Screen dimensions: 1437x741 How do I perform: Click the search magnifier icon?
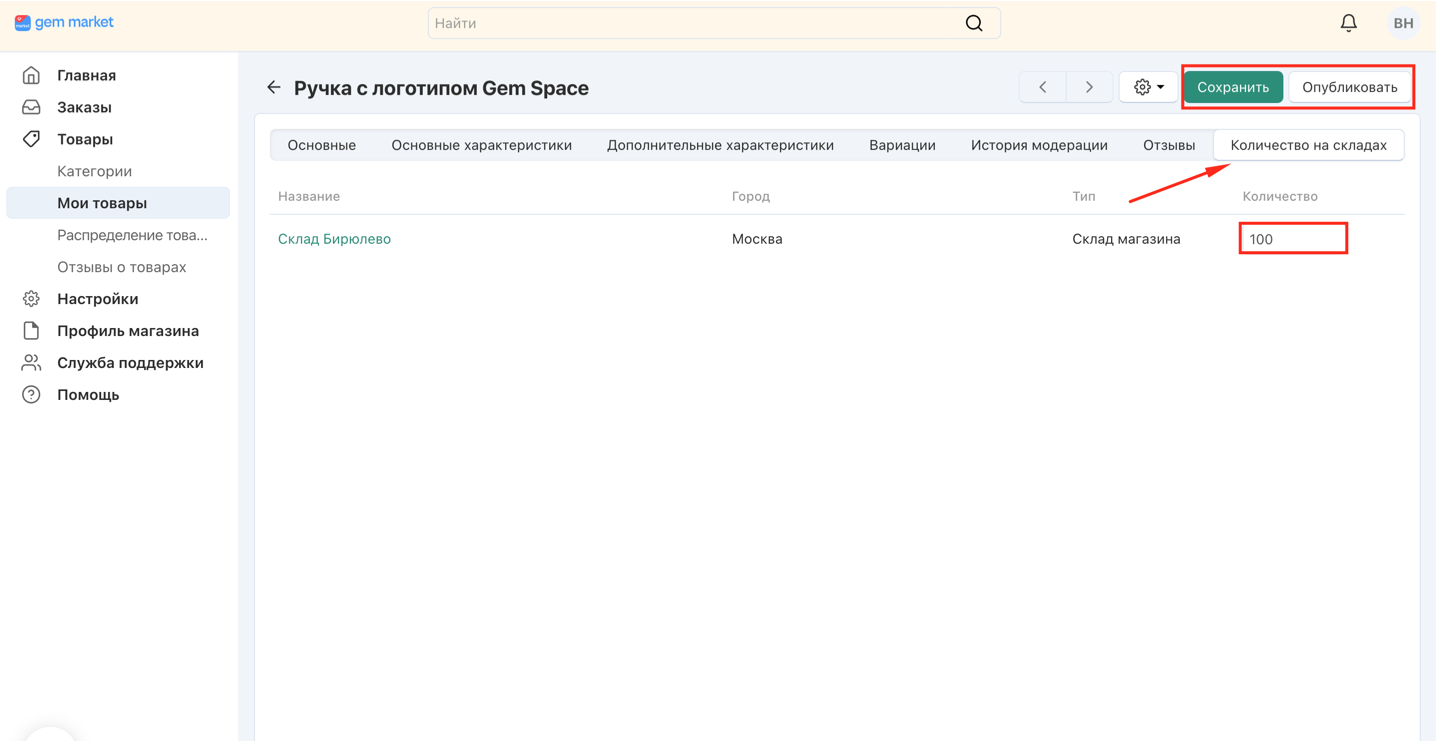(974, 23)
